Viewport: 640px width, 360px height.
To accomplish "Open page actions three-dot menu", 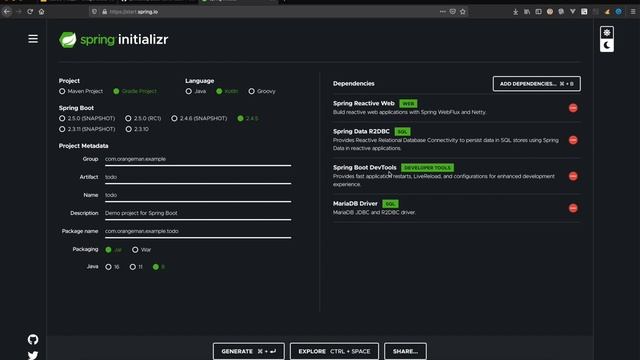I will (x=443, y=11).
